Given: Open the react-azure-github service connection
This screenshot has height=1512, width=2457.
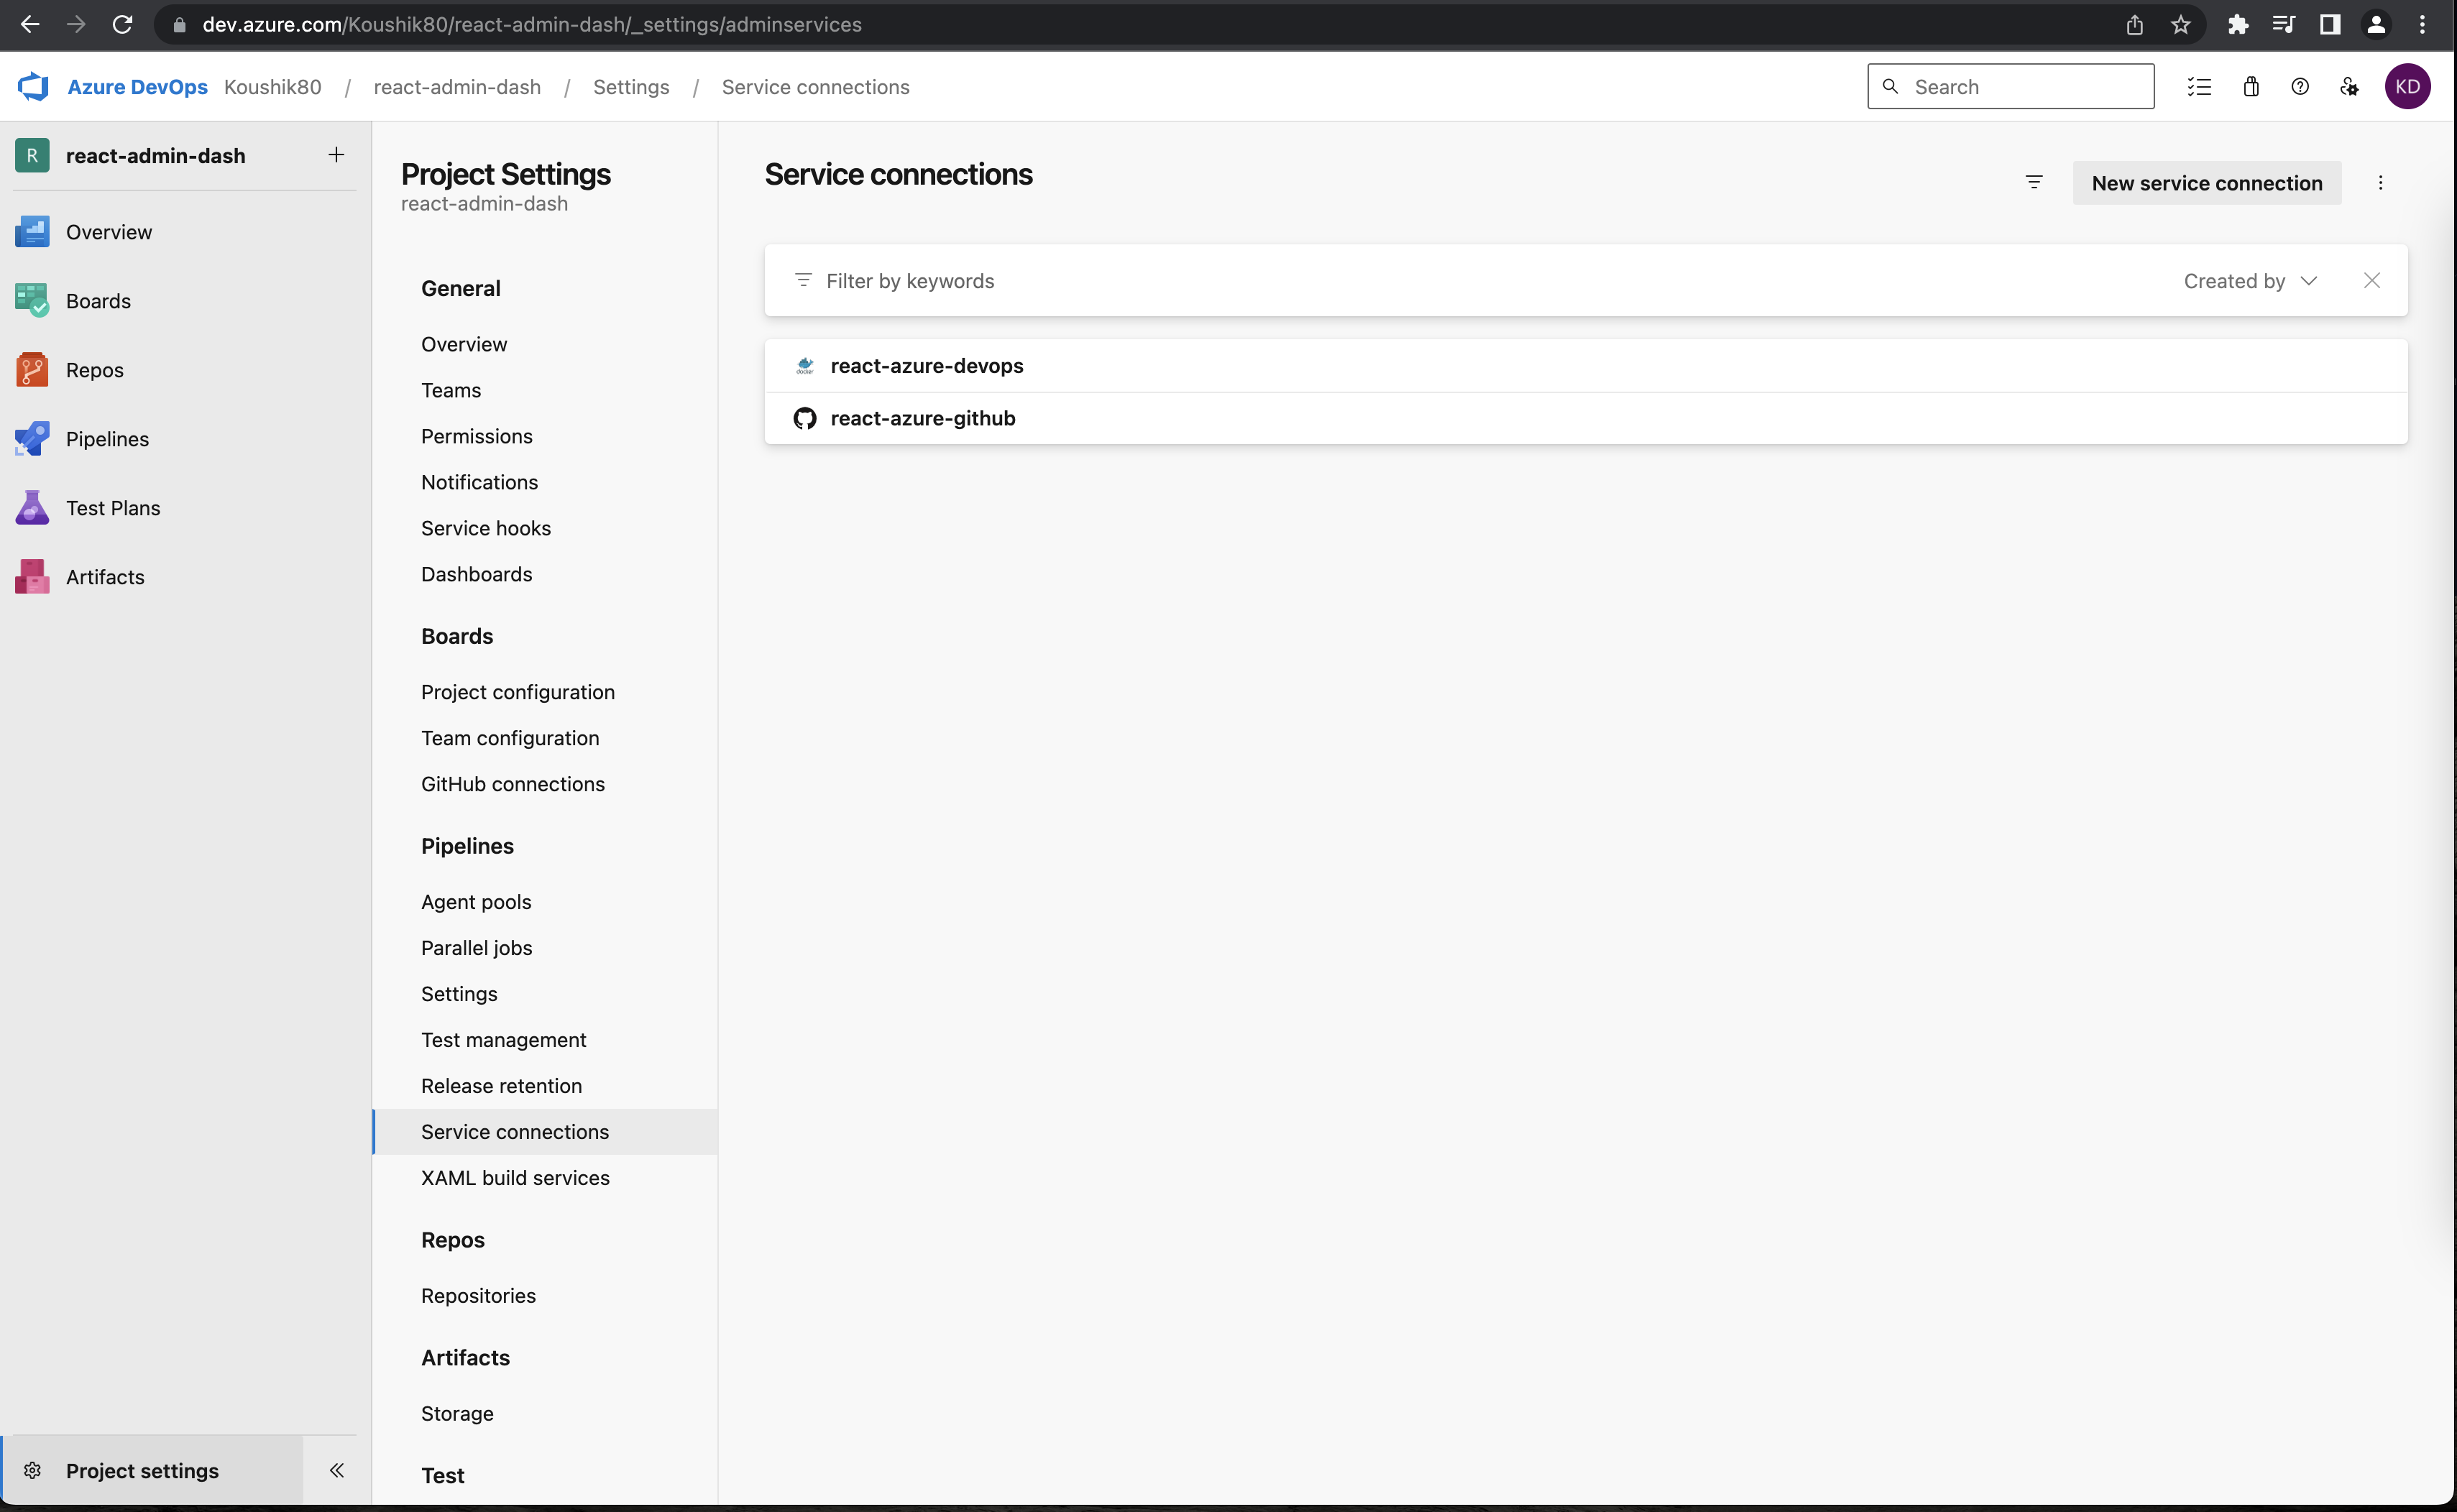Looking at the screenshot, I should [x=921, y=418].
